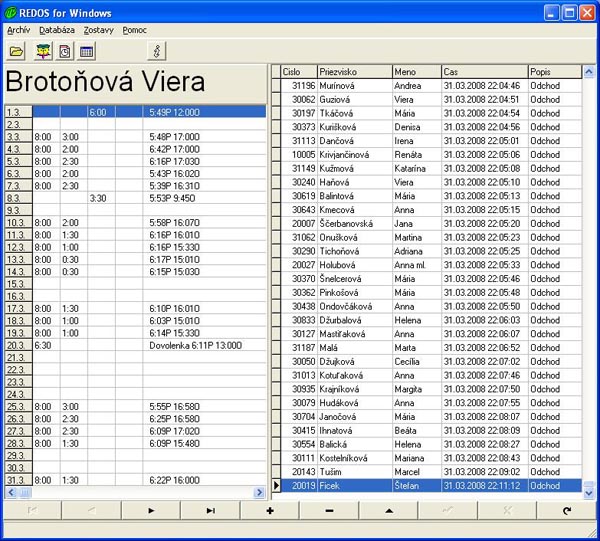Image resolution: width=600 pixels, height=541 pixels.
Task: Click the refresh button in navigator
Action: (568, 510)
